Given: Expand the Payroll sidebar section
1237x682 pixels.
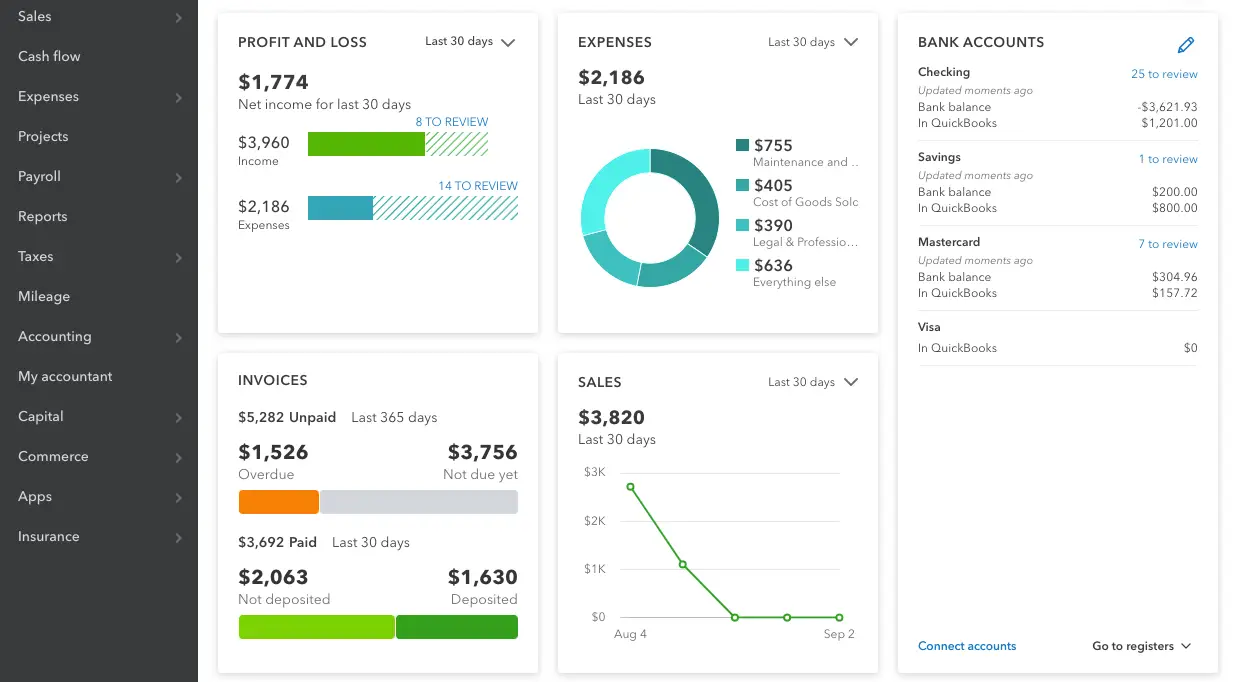Looking at the screenshot, I should point(178,177).
